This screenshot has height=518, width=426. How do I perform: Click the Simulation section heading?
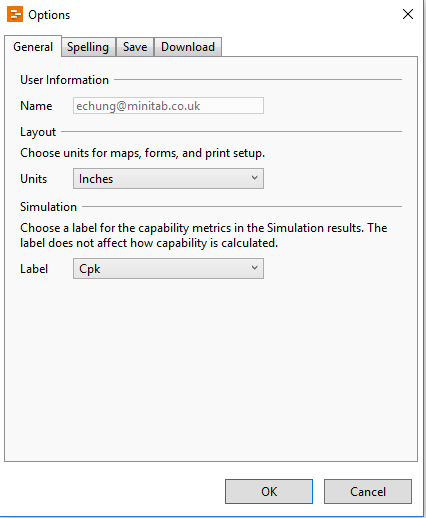click(48, 207)
